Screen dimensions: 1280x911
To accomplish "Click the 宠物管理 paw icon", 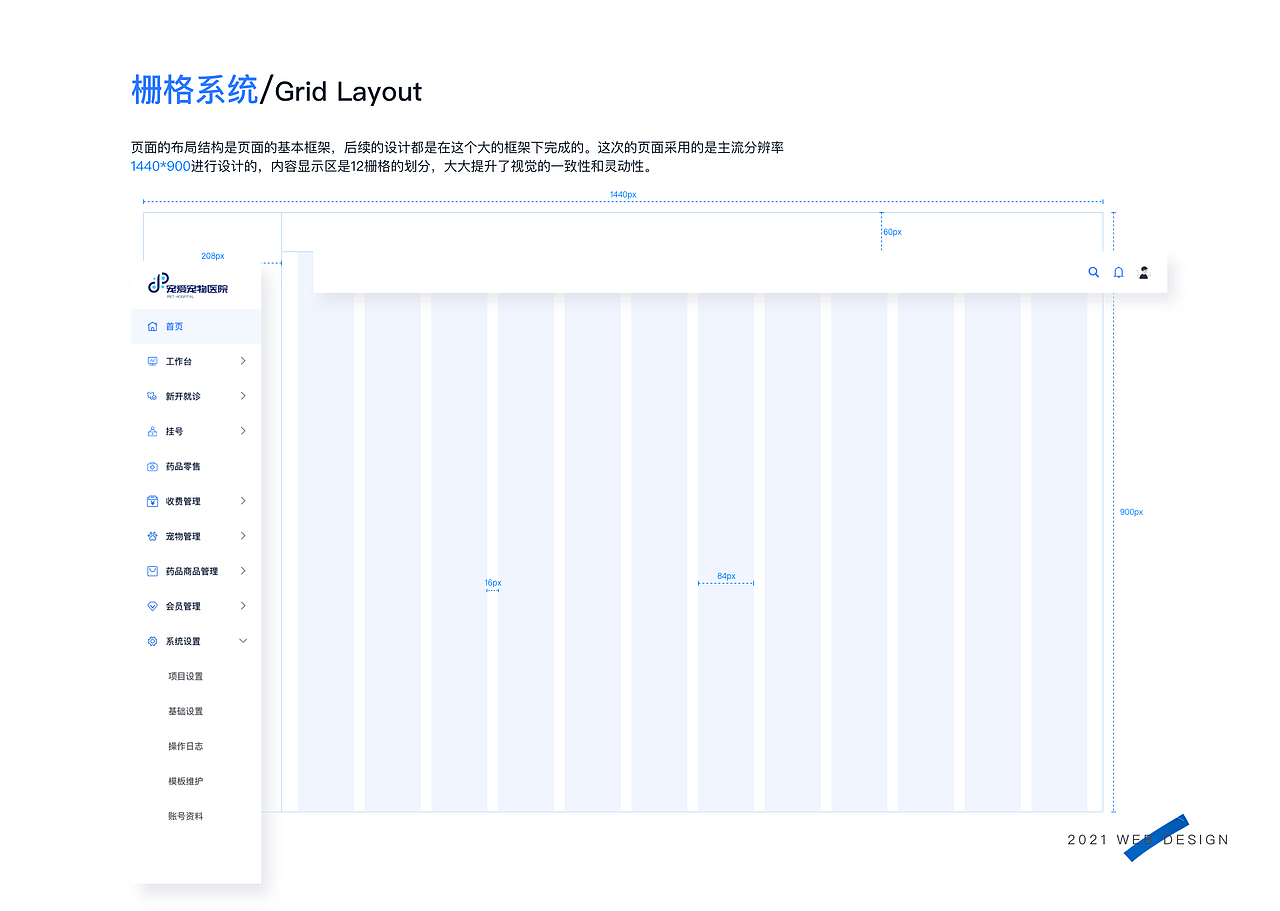I will pyautogui.click(x=153, y=535).
